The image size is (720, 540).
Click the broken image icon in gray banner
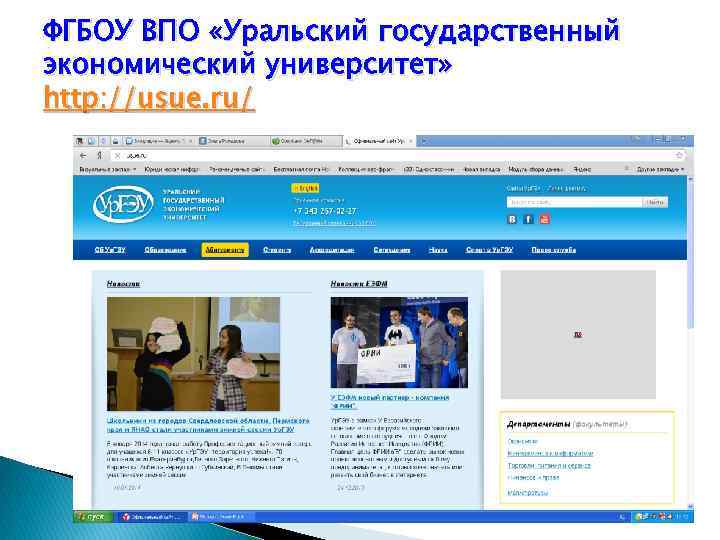(578, 334)
